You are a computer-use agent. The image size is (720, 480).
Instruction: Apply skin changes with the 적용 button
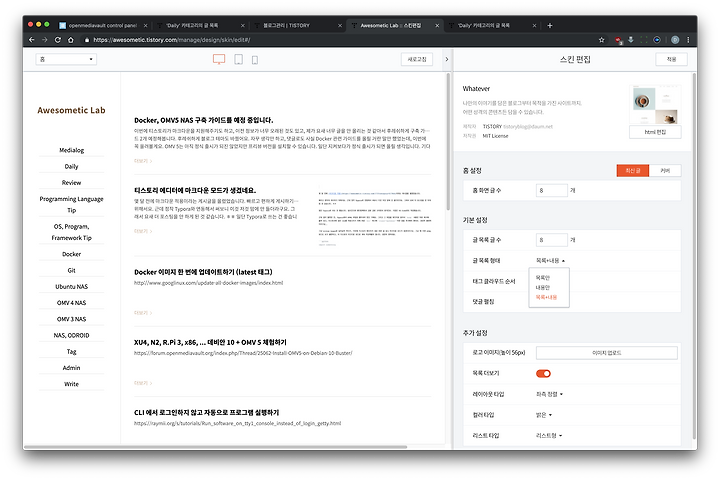671,59
